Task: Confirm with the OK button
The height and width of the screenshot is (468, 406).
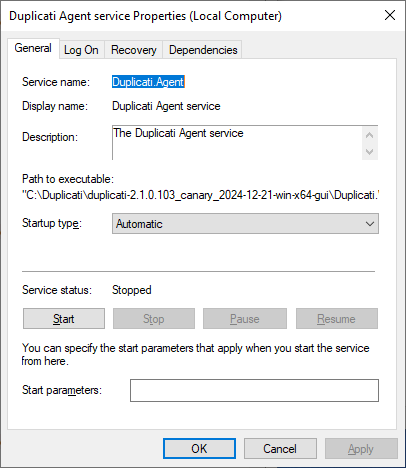Action: [199, 449]
